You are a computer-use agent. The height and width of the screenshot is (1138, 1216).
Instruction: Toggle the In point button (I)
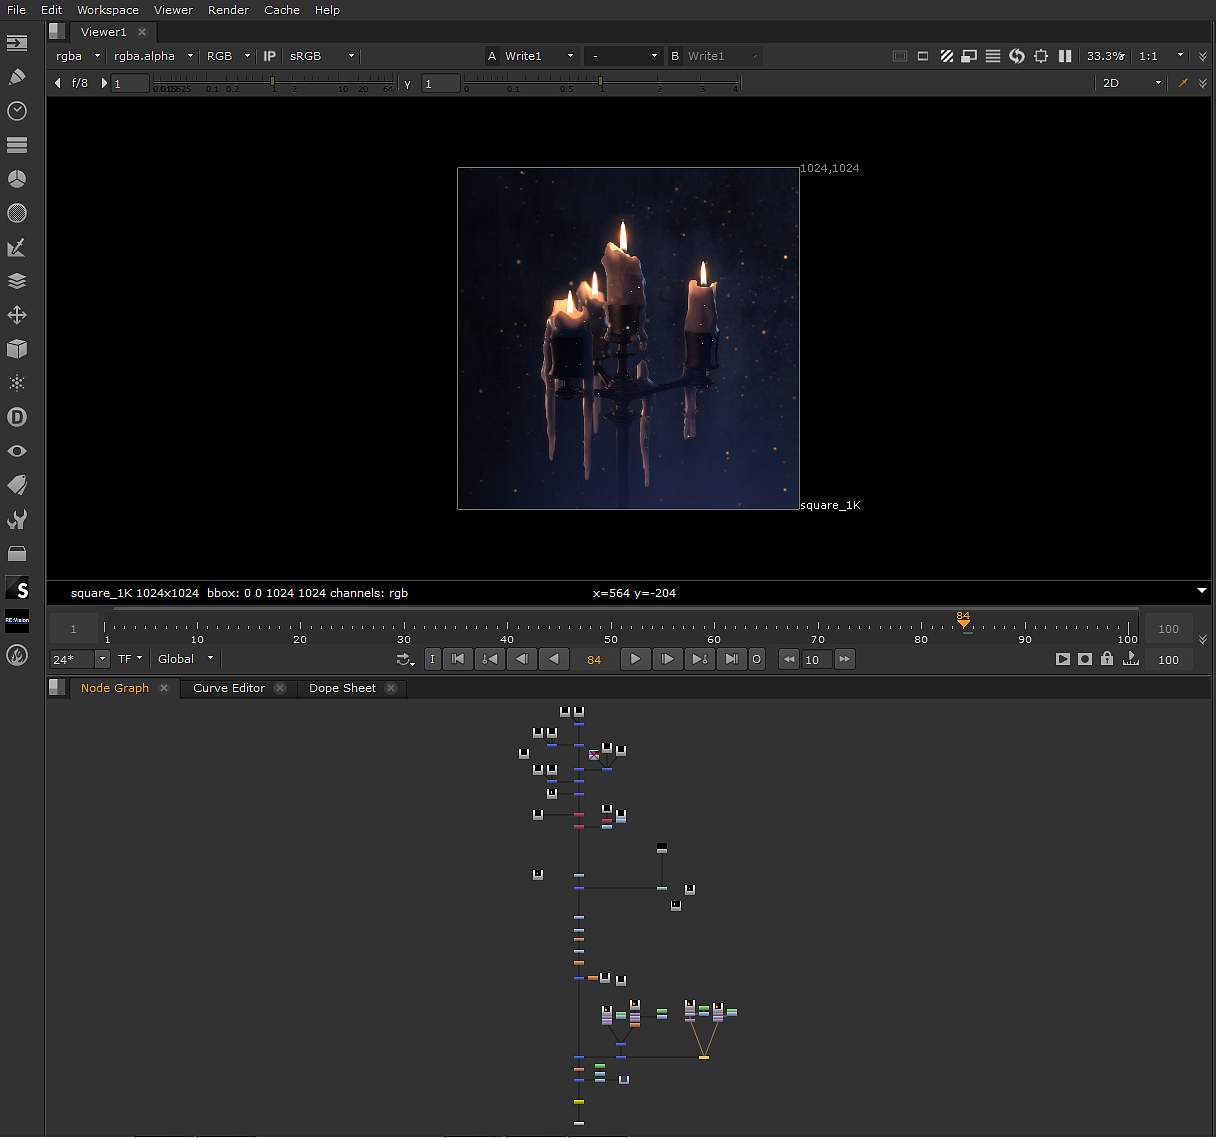click(x=432, y=659)
